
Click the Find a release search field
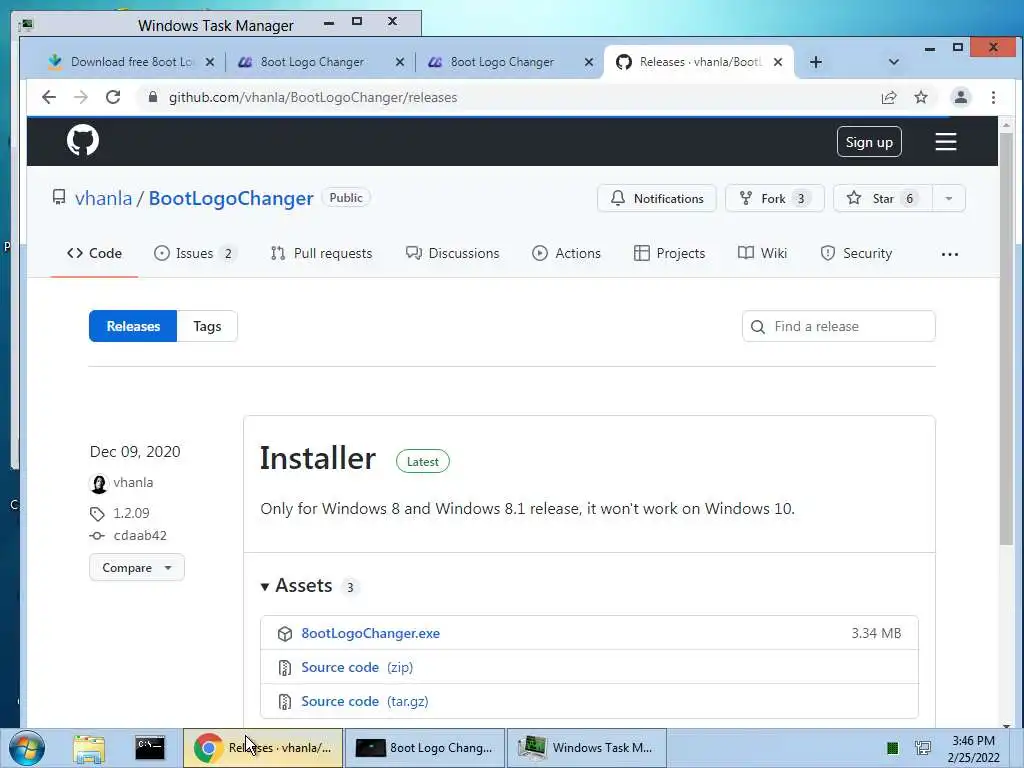pyautogui.click(x=839, y=326)
